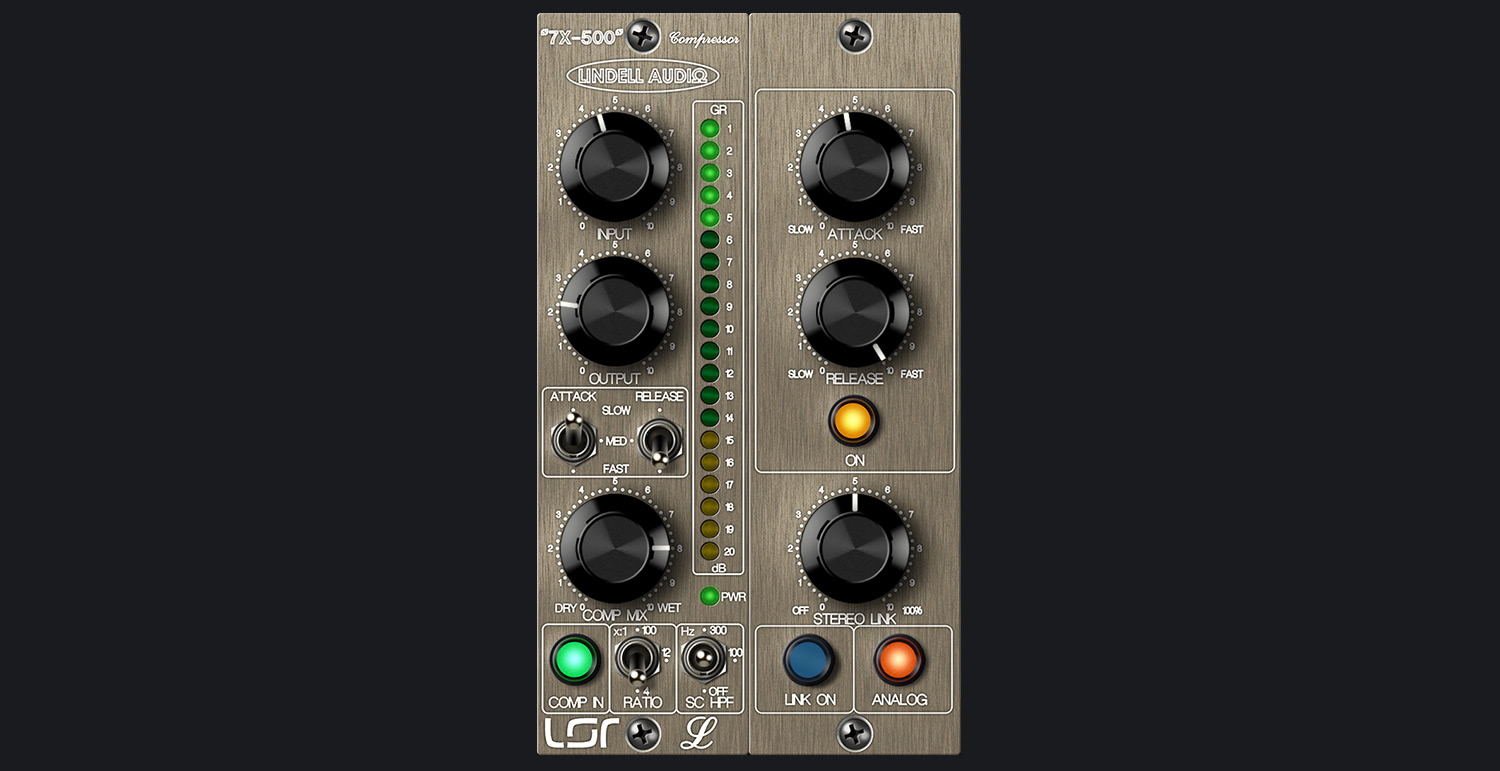Click the 100% label by STEREO LINK
Image resolution: width=1500 pixels, height=771 pixels.
coord(912,610)
